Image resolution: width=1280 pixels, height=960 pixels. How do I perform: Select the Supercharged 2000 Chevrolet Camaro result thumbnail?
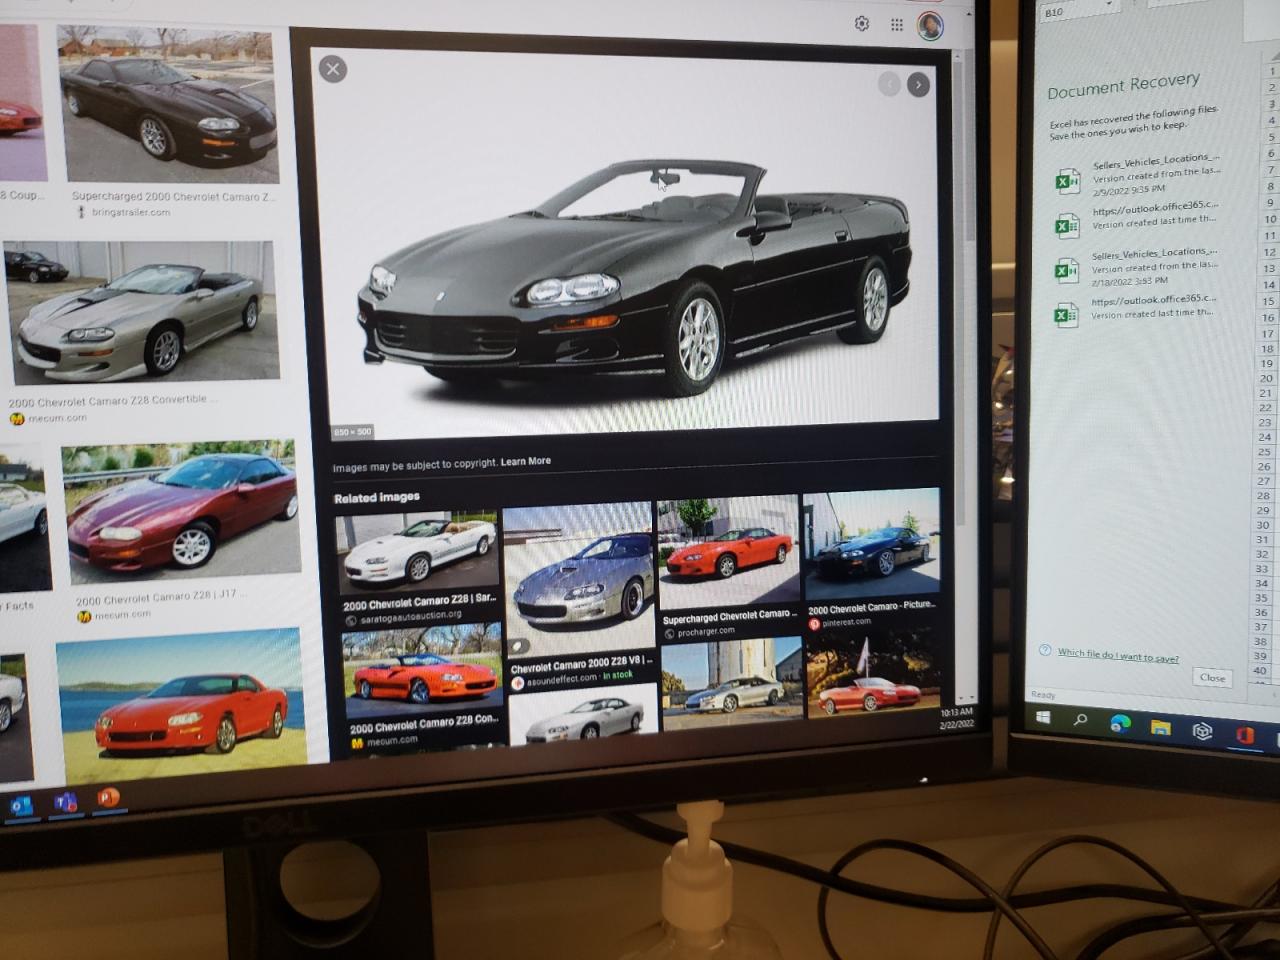169,107
